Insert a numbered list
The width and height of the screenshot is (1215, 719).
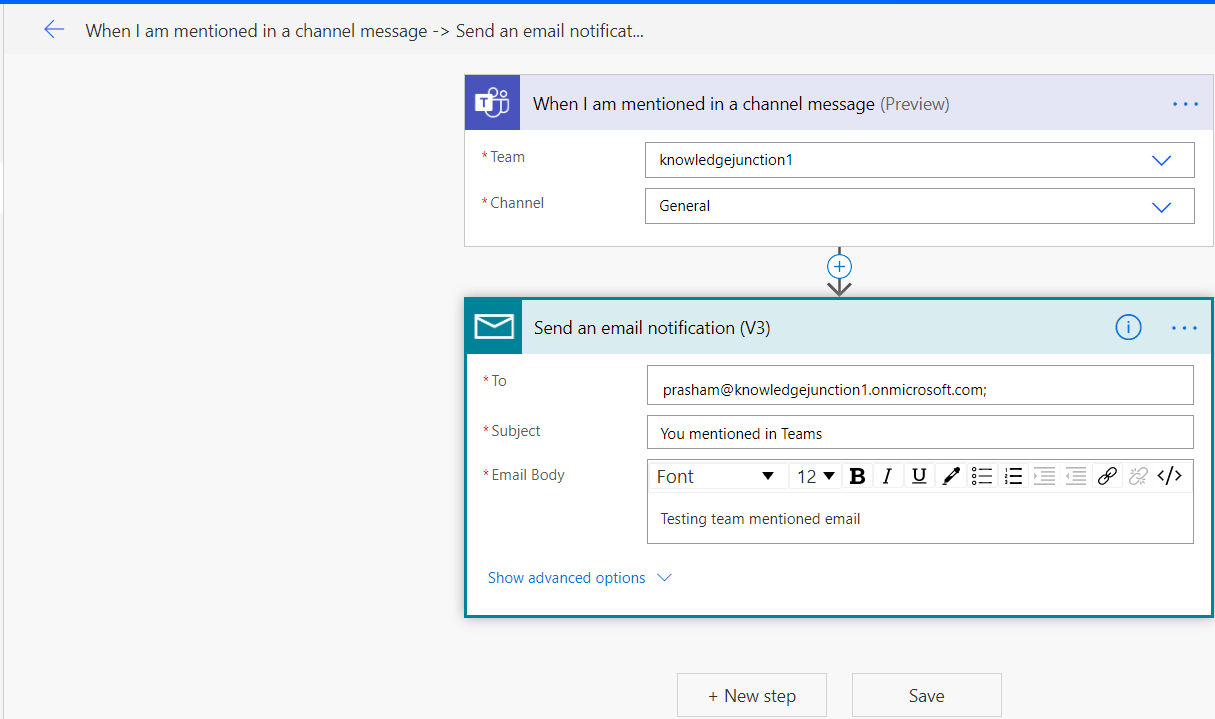tap(1013, 476)
